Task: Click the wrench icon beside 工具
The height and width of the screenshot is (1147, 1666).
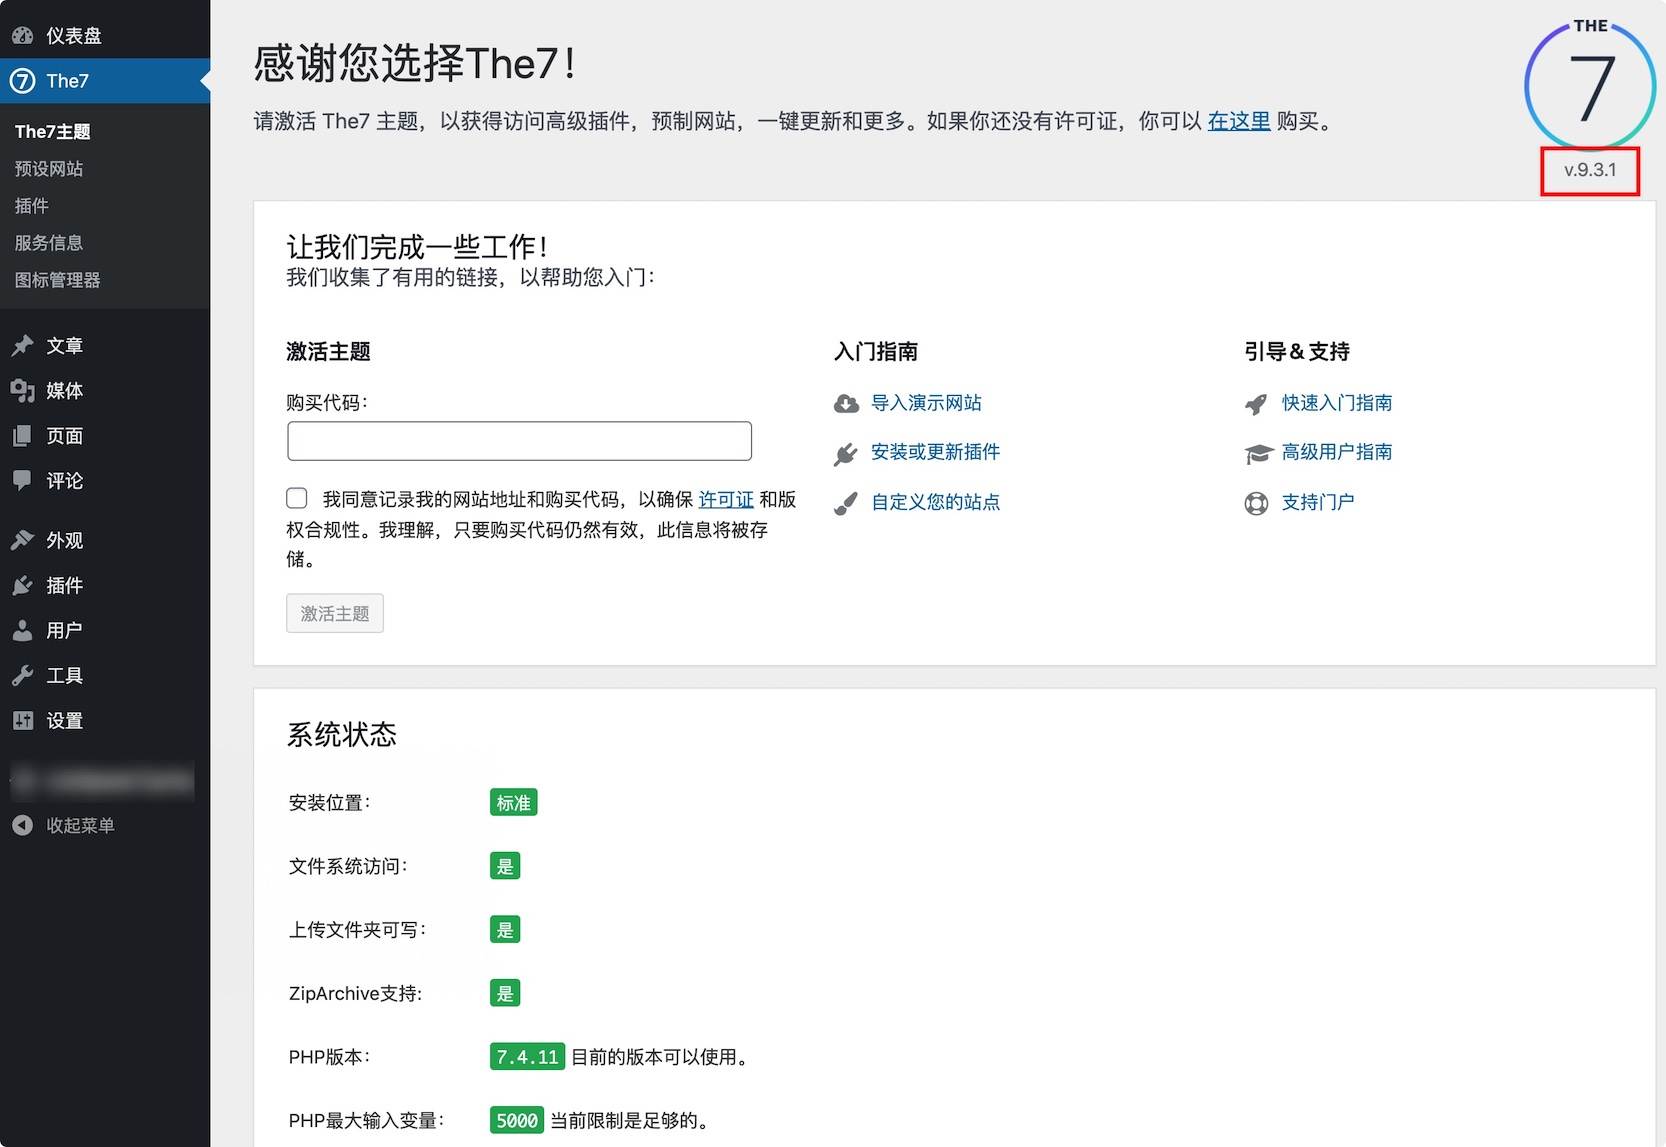Action: click(x=22, y=675)
